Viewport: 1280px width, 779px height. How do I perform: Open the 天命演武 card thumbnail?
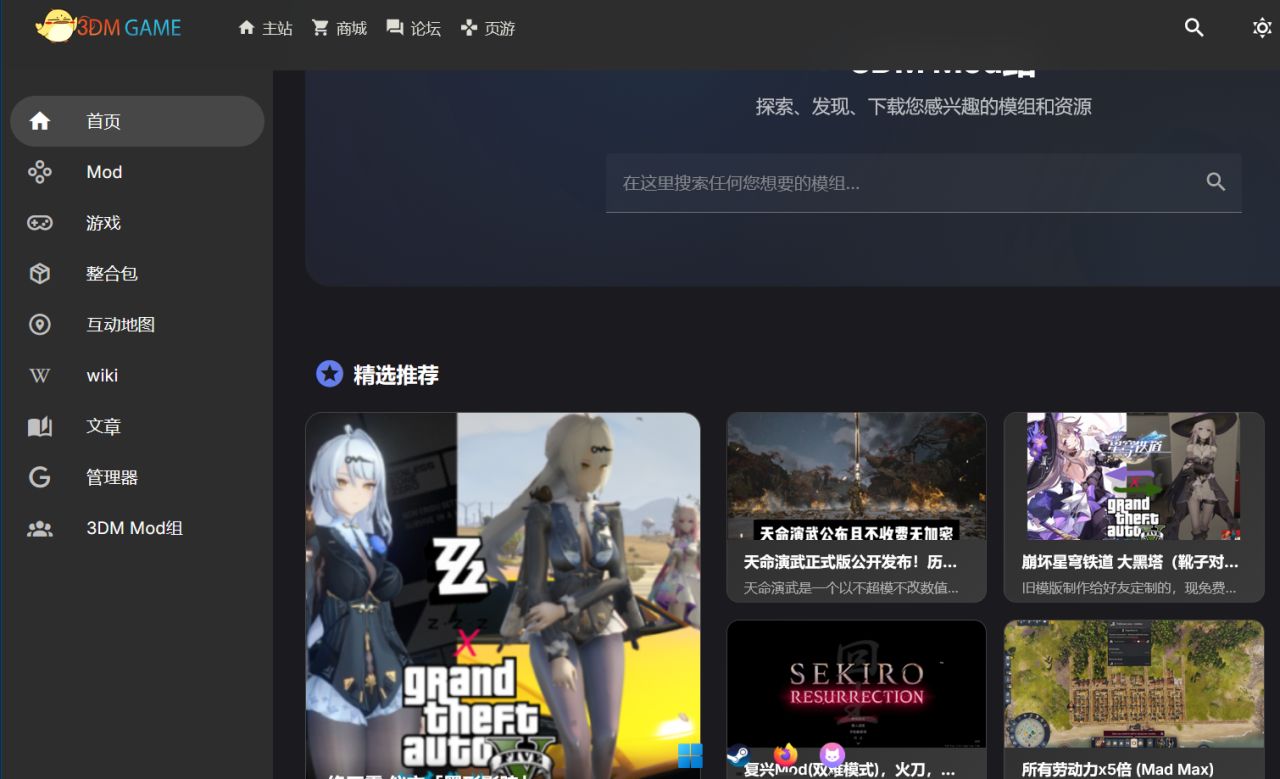point(857,477)
